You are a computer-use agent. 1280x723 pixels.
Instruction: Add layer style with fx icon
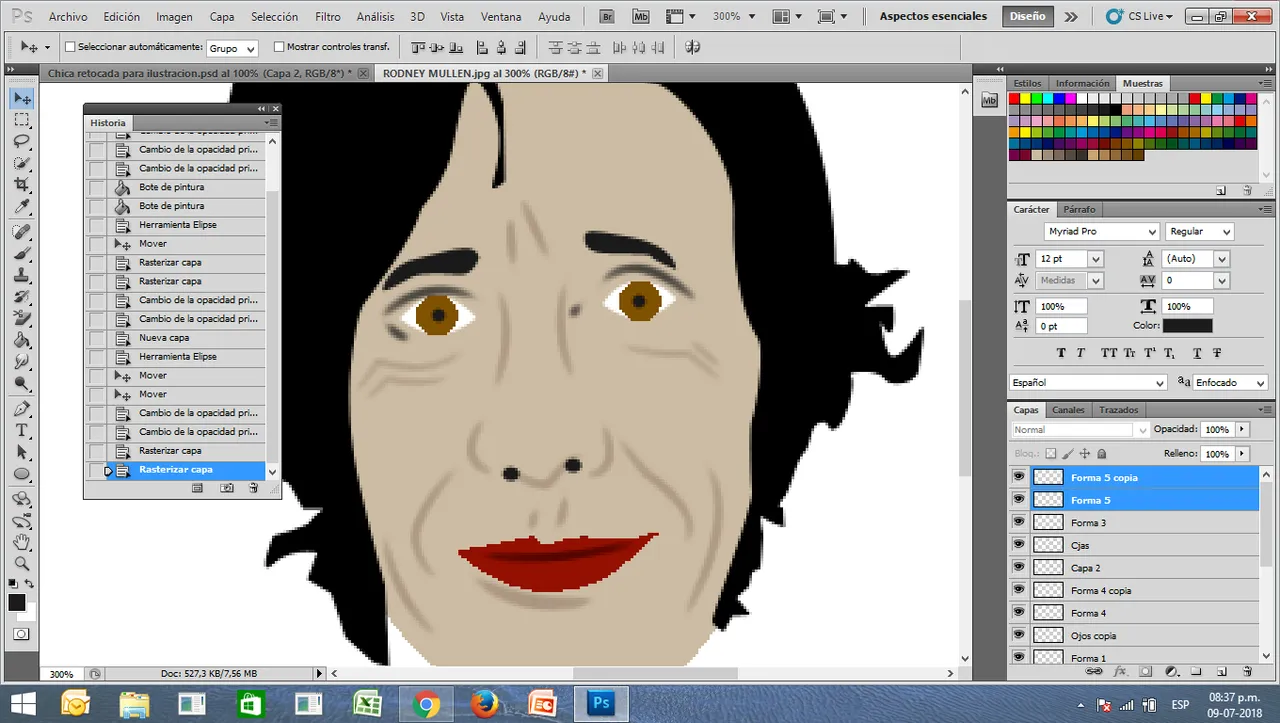point(1120,672)
